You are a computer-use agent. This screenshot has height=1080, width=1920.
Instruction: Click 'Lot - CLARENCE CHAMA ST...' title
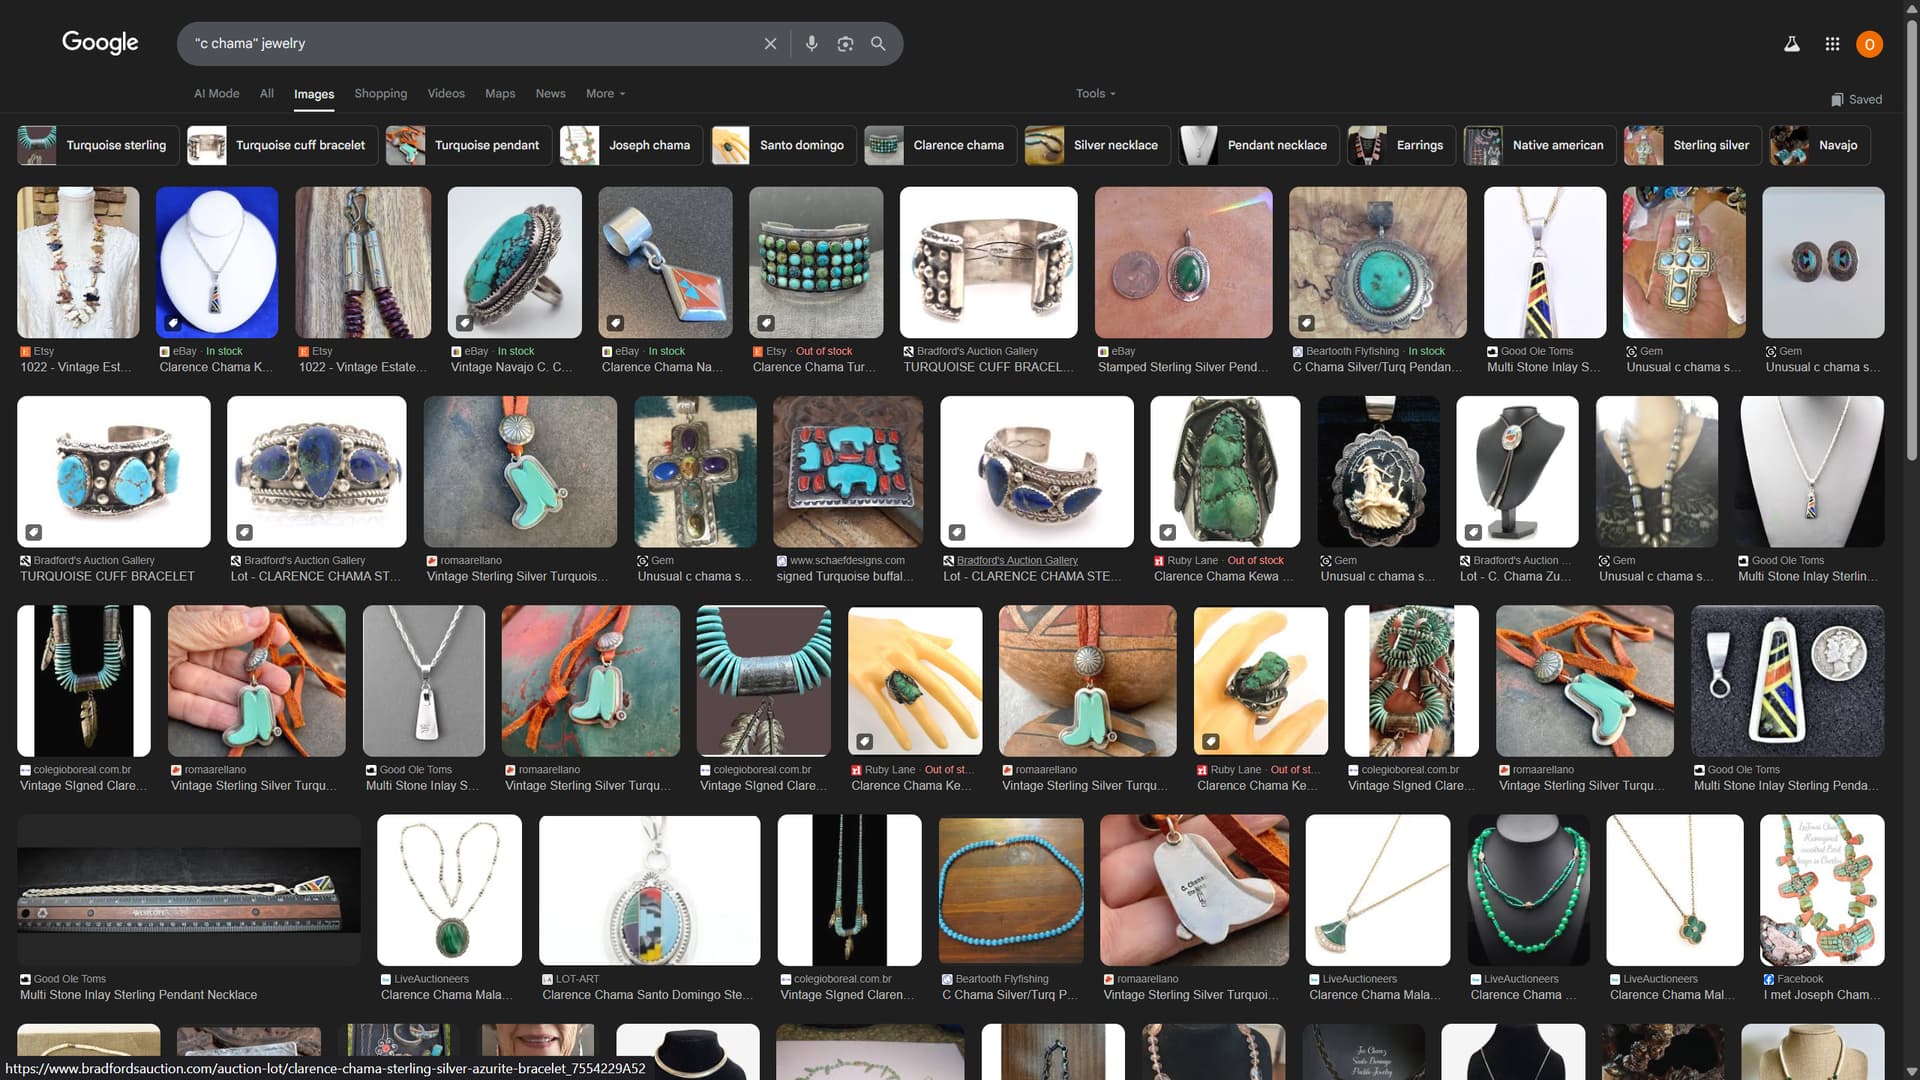[x=315, y=577]
